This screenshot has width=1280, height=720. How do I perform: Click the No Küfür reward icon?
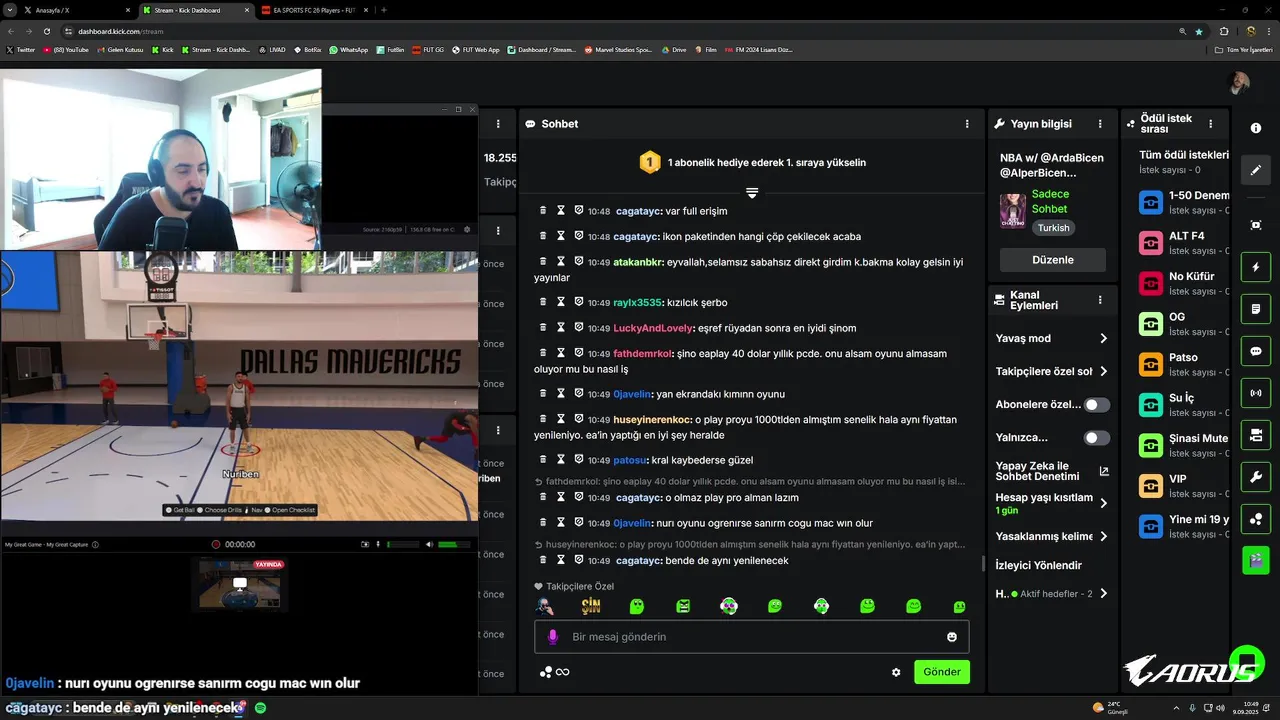tap(1151, 283)
